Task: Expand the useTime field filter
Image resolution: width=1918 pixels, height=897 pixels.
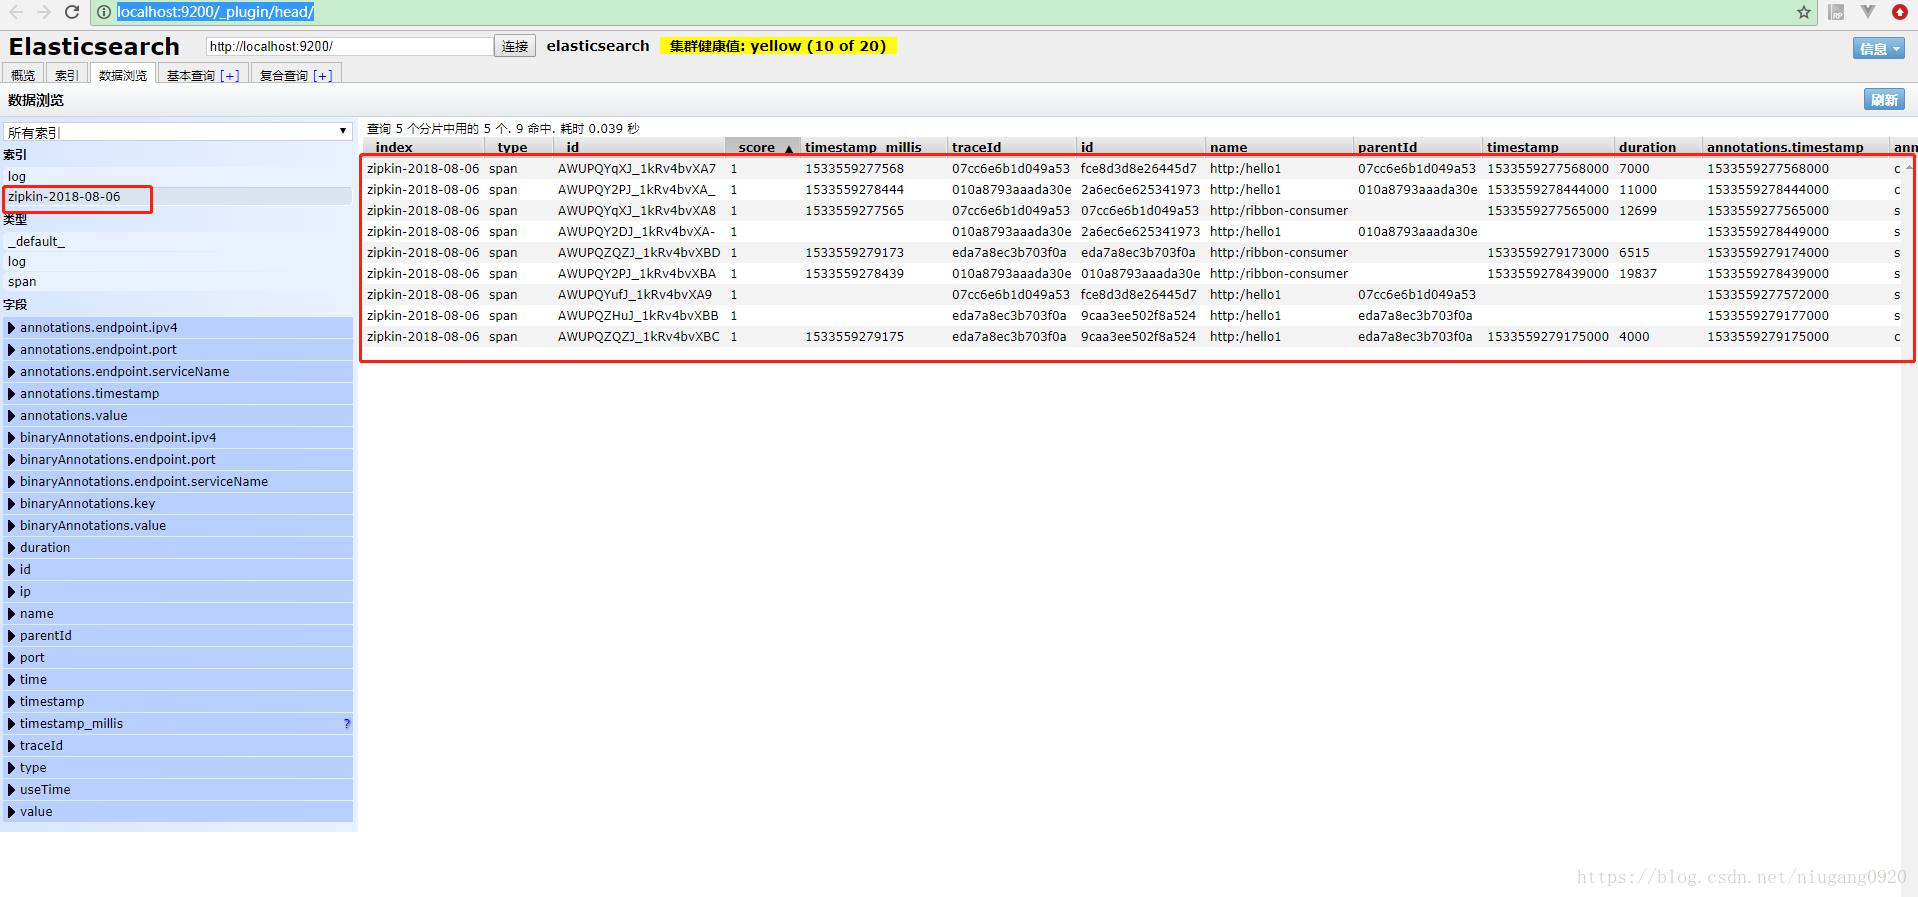Action: click(178, 789)
